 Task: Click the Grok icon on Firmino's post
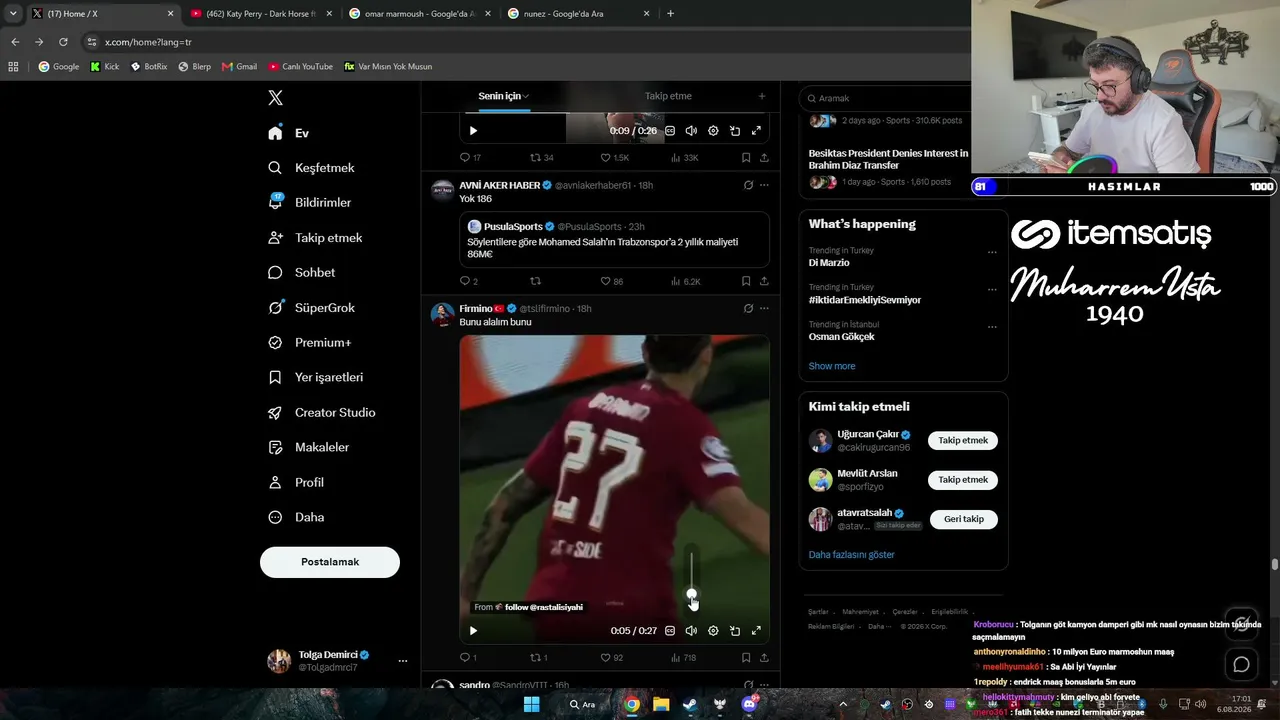click(x=748, y=308)
